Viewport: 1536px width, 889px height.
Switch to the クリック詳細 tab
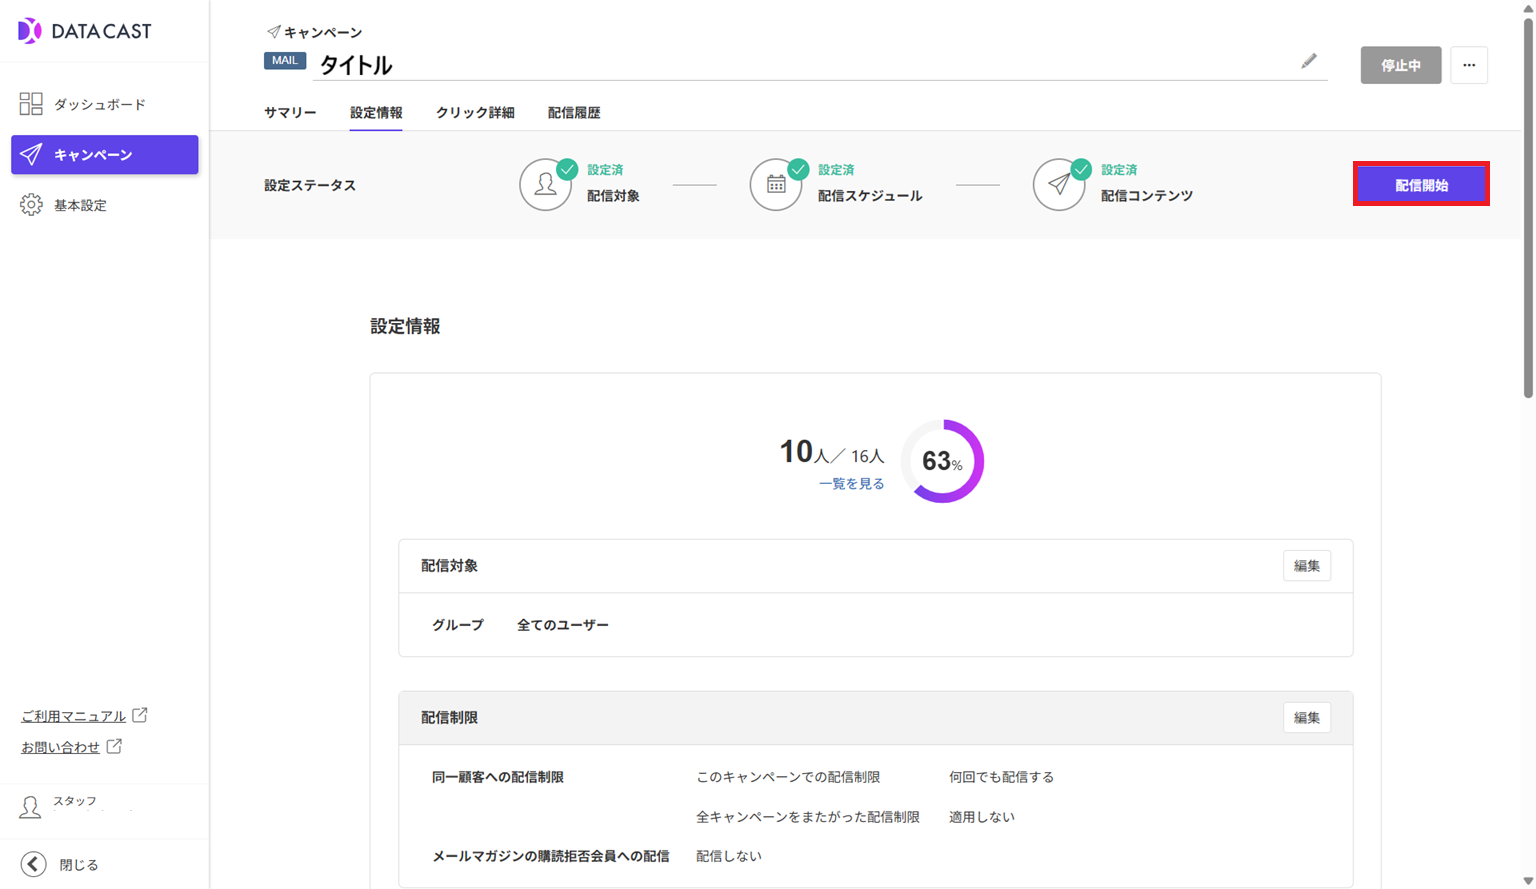click(x=475, y=113)
